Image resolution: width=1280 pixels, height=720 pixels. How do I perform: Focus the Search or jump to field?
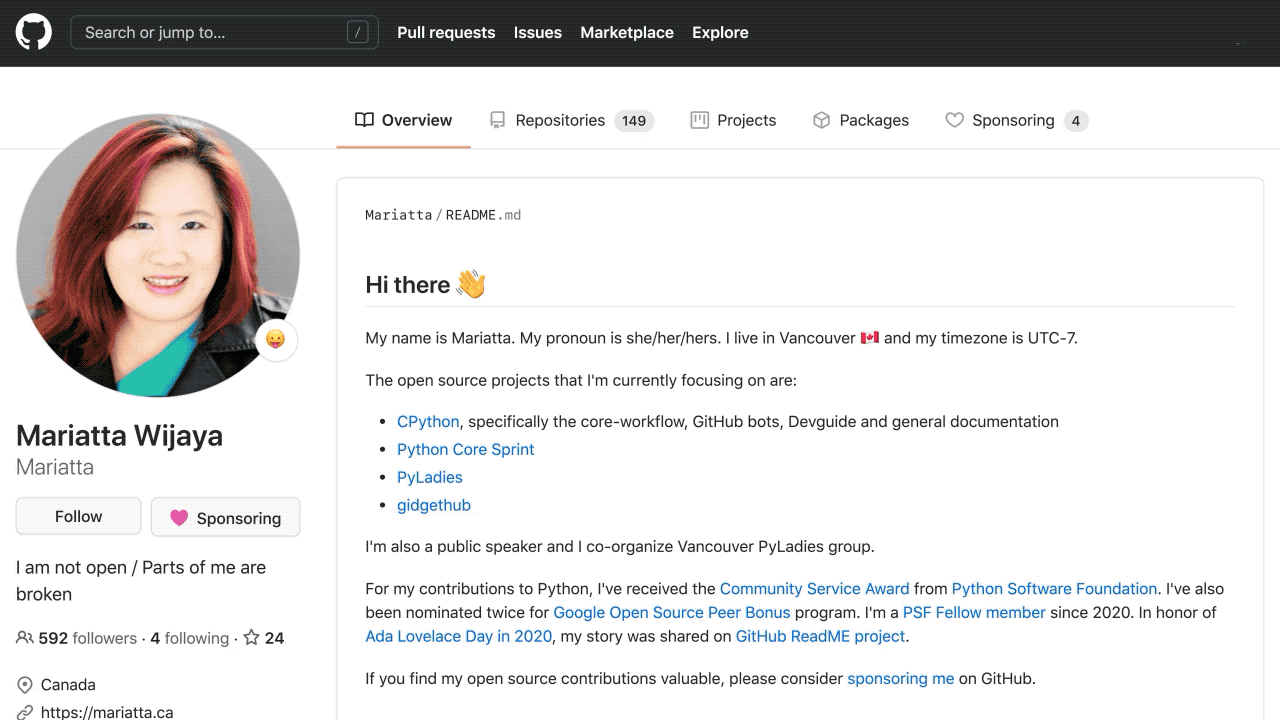[210, 32]
